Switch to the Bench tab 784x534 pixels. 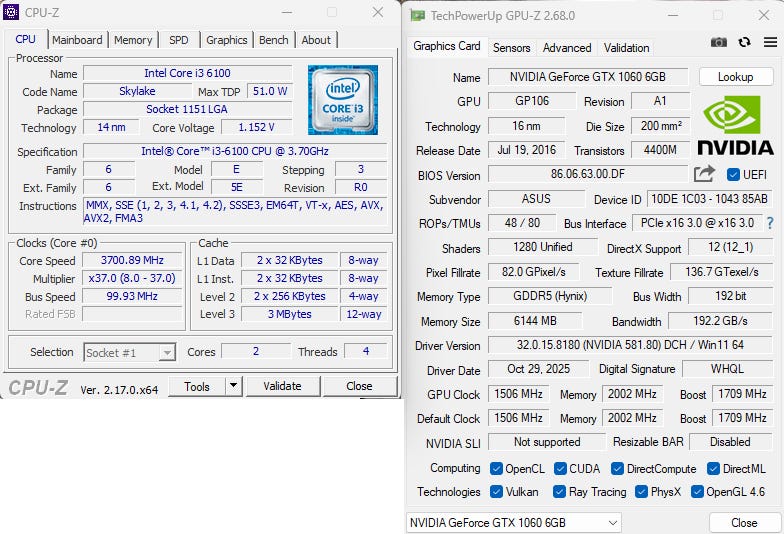point(274,40)
